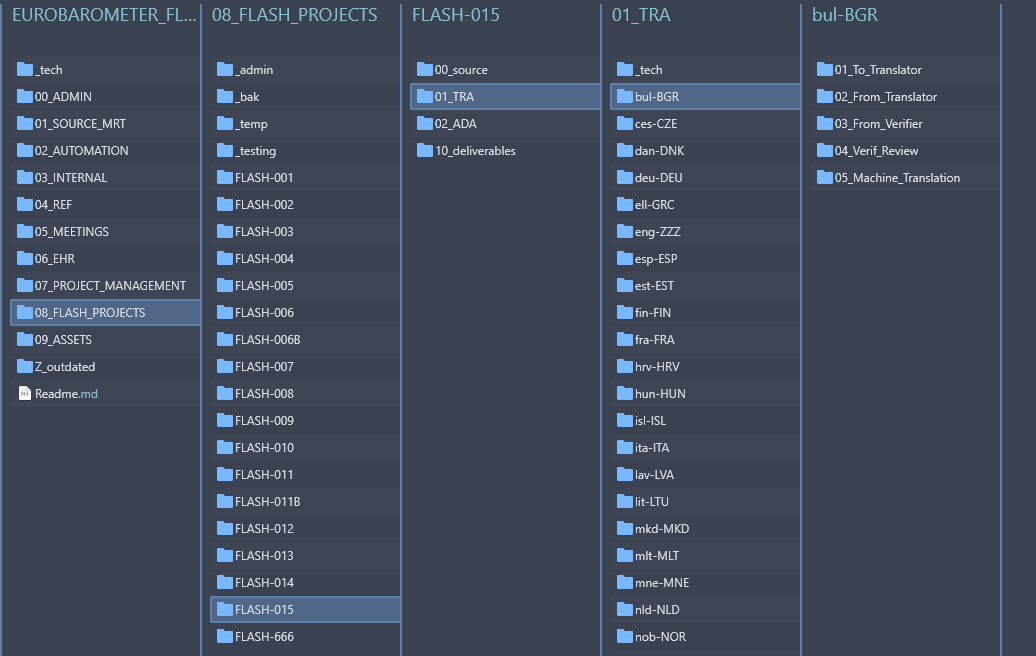Click the _bak folder icon
Image resolution: width=1036 pixels, height=656 pixels.
[x=225, y=96]
